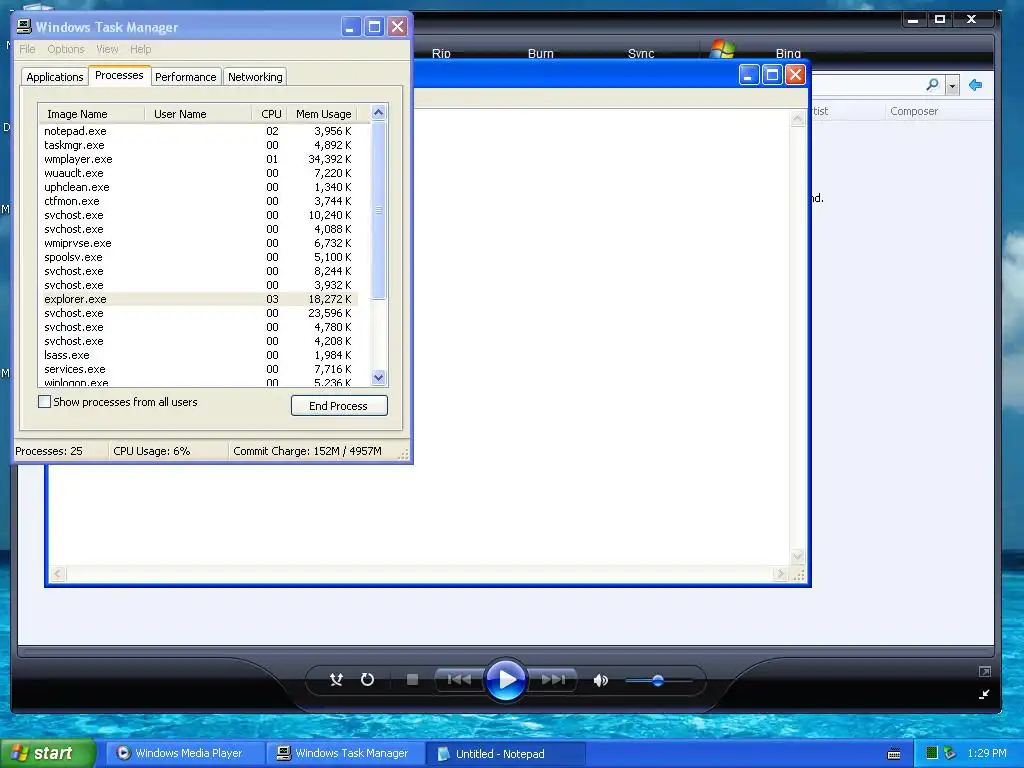Image resolution: width=1024 pixels, height=768 pixels.
Task: Open Task Manager Options menu
Action: point(66,49)
